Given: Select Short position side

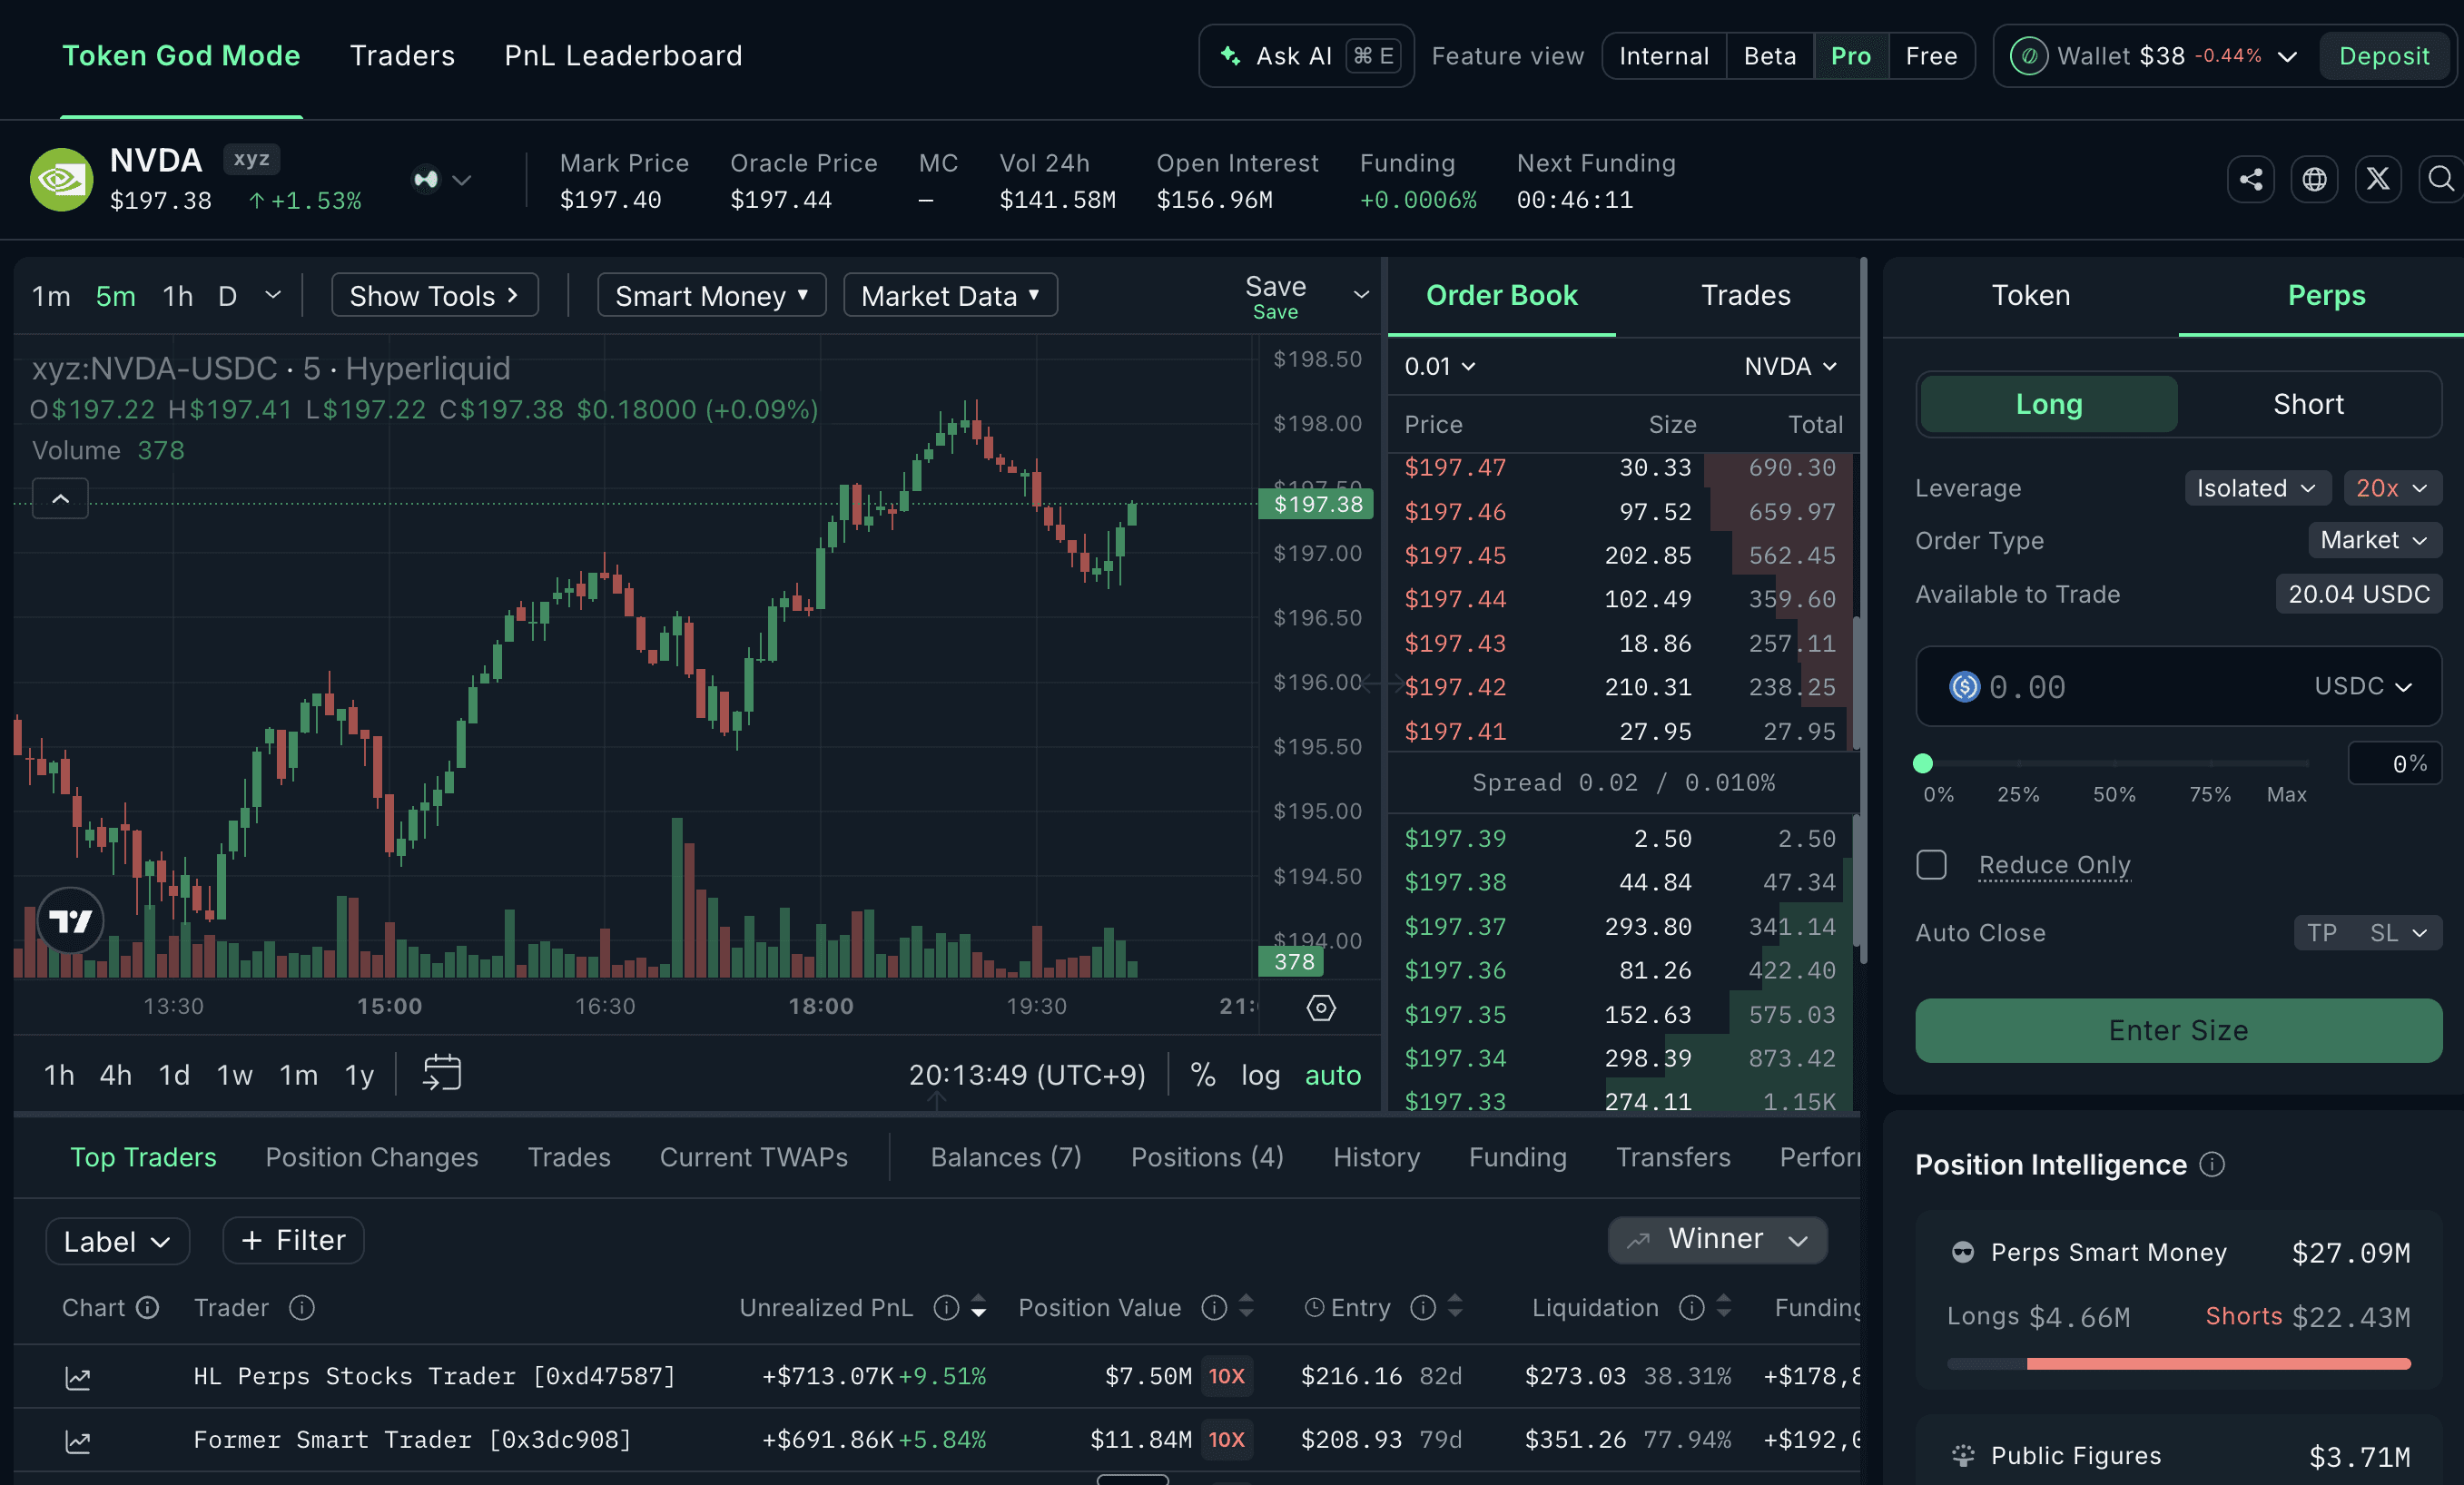Looking at the screenshot, I should coord(2308,404).
